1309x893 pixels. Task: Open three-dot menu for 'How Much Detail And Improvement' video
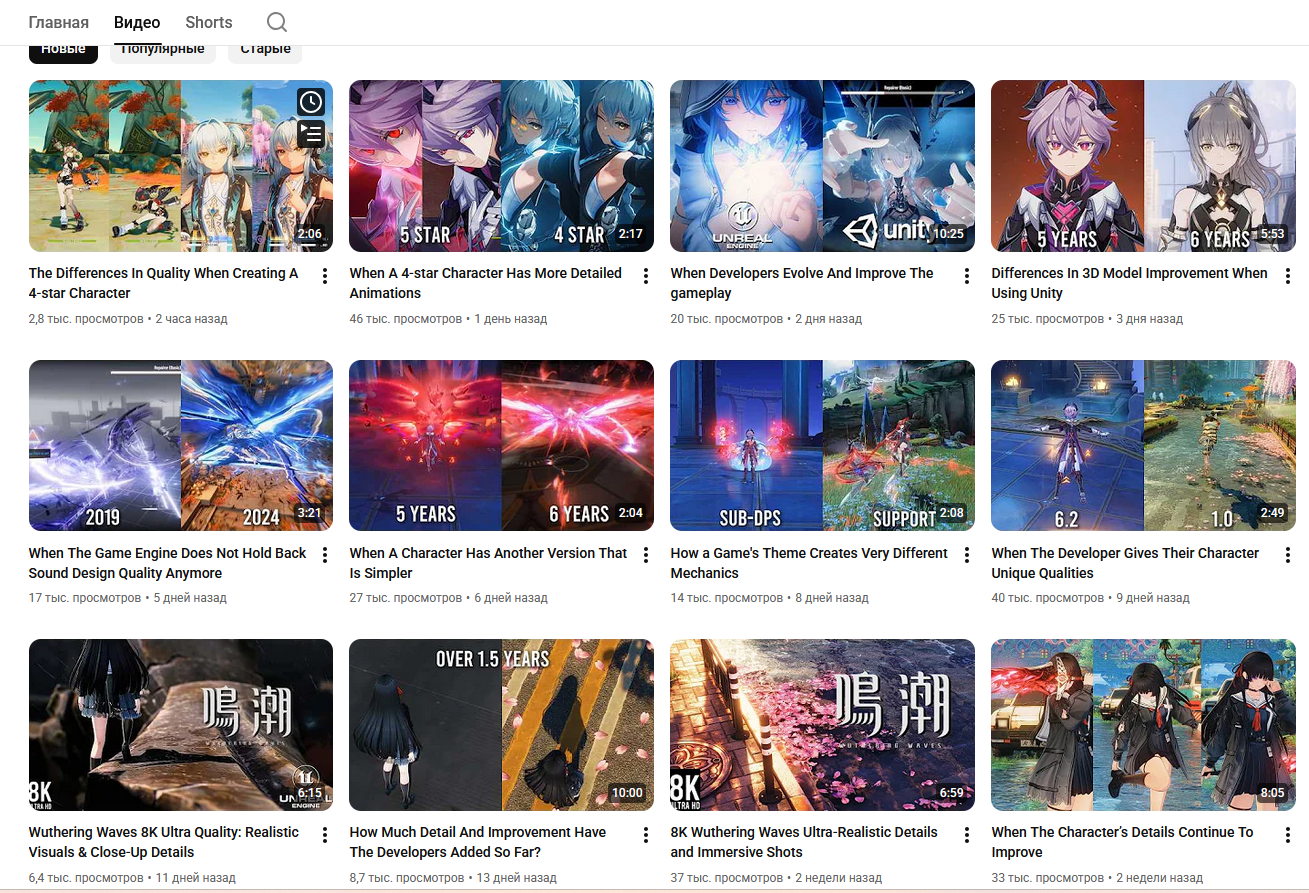(x=646, y=835)
